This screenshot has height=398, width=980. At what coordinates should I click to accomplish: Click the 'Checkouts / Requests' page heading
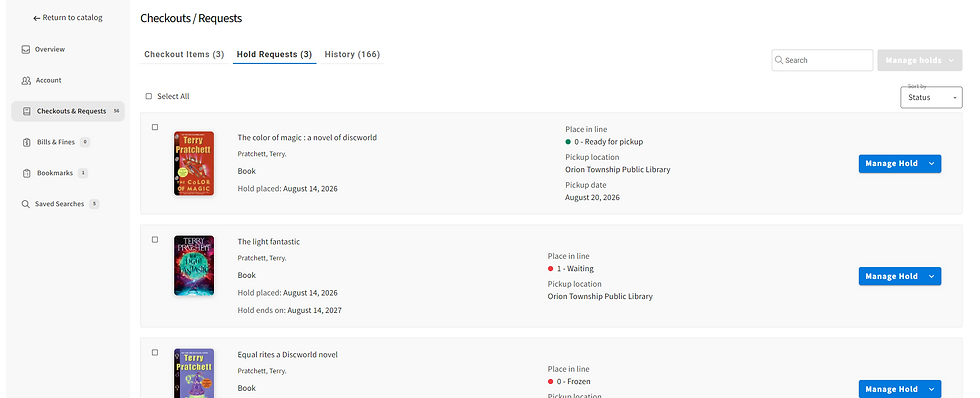tap(191, 18)
